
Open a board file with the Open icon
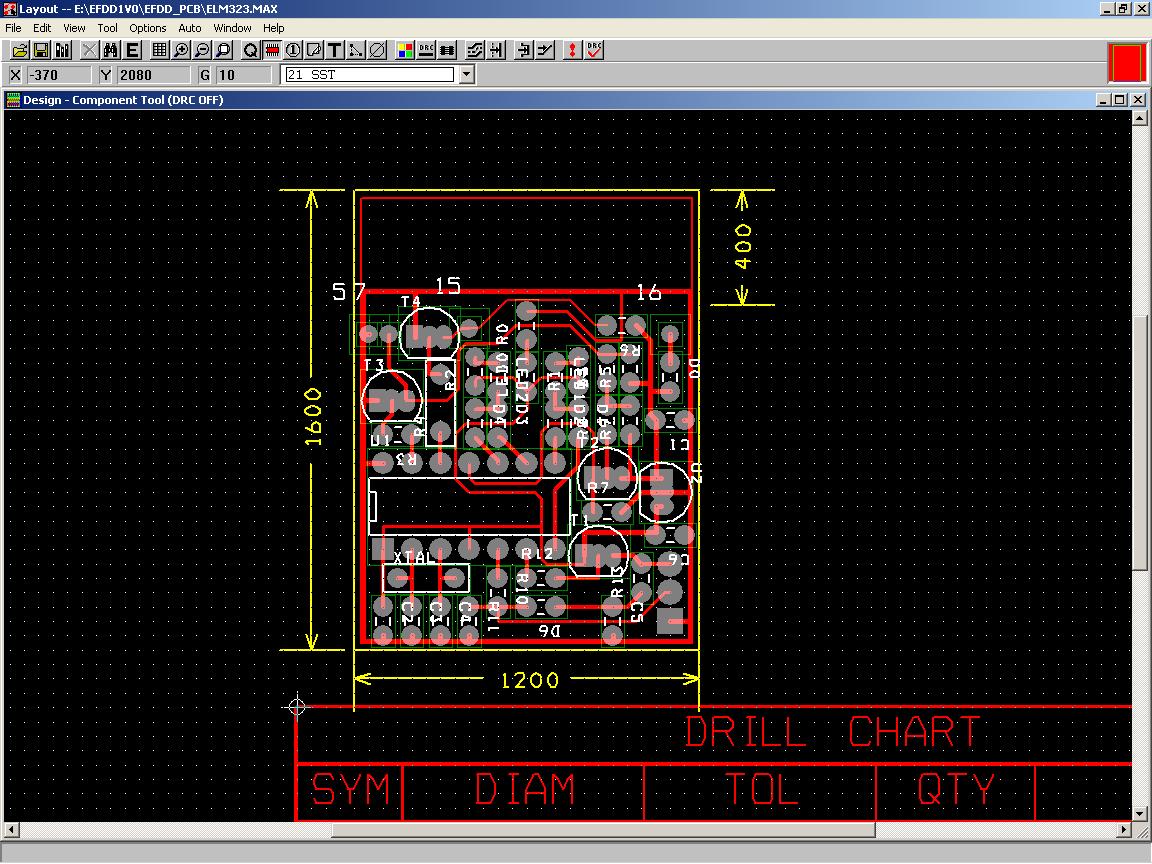(19, 50)
